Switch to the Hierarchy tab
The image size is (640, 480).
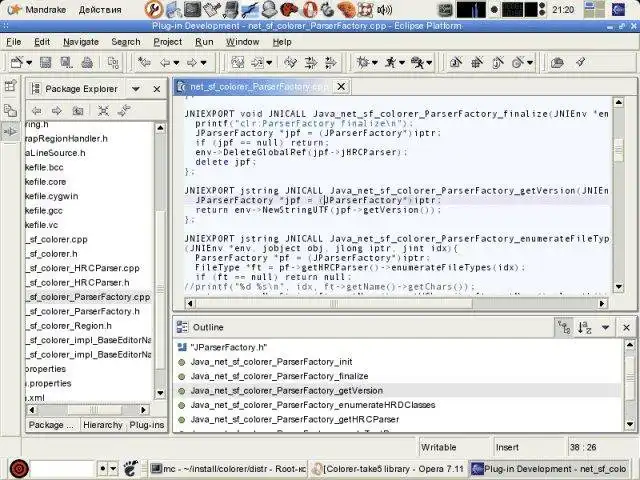pos(103,425)
